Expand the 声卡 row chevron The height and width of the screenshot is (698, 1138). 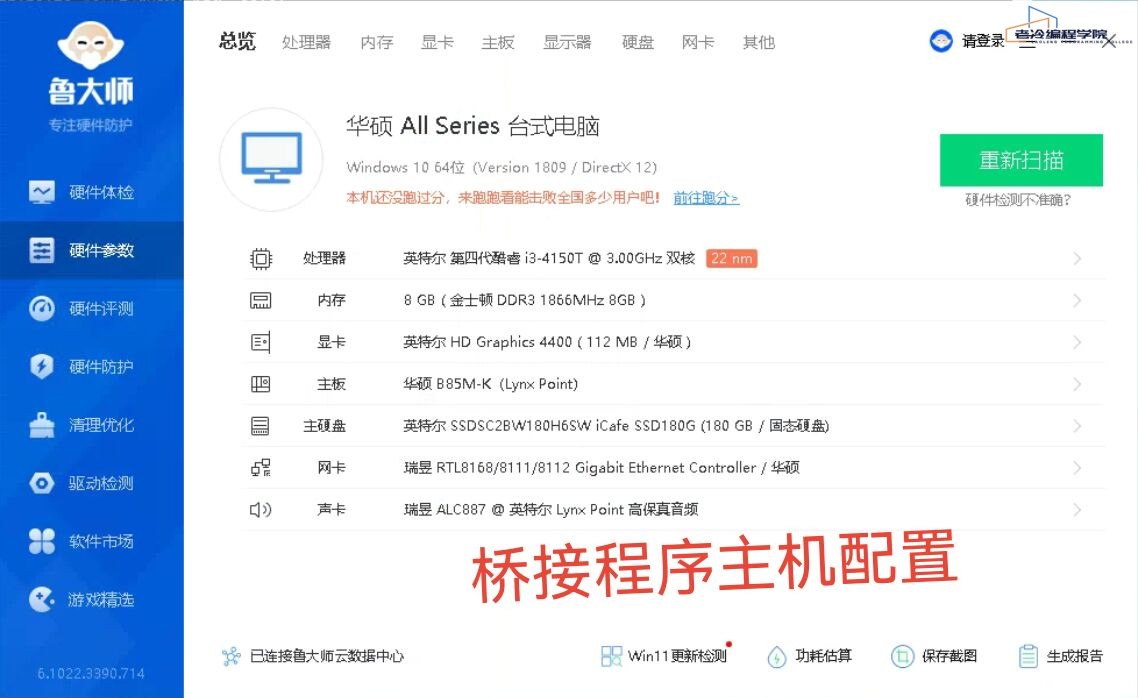tap(1077, 510)
